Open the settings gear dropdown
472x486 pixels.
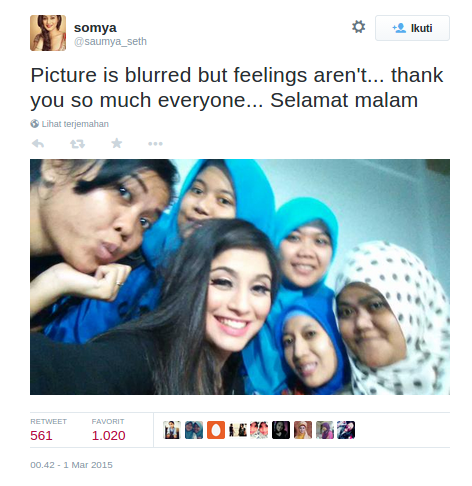coord(358,27)
